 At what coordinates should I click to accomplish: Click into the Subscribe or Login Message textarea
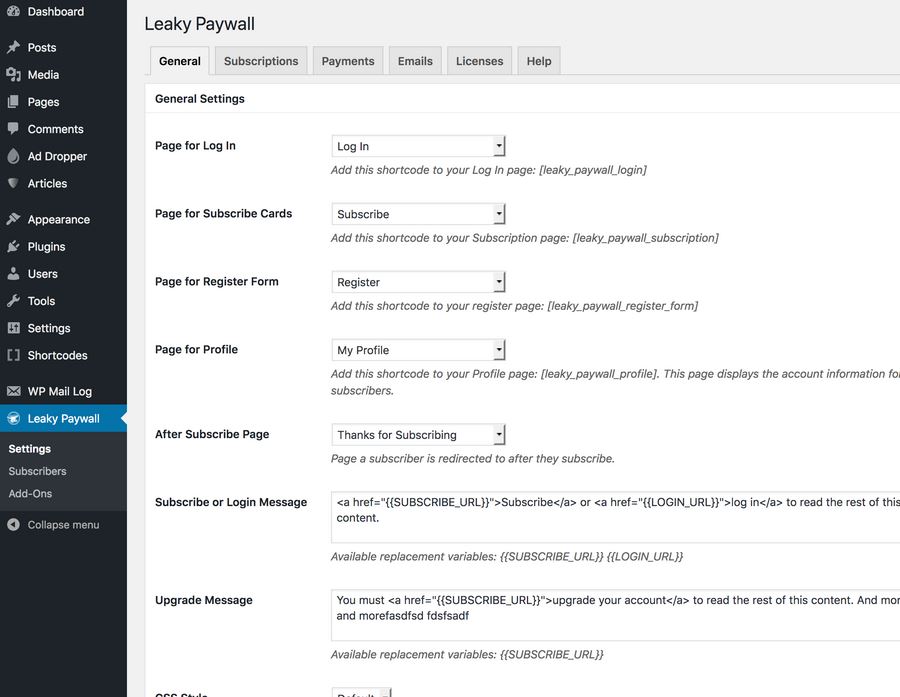pyautogui.click(x=615, y=517)
